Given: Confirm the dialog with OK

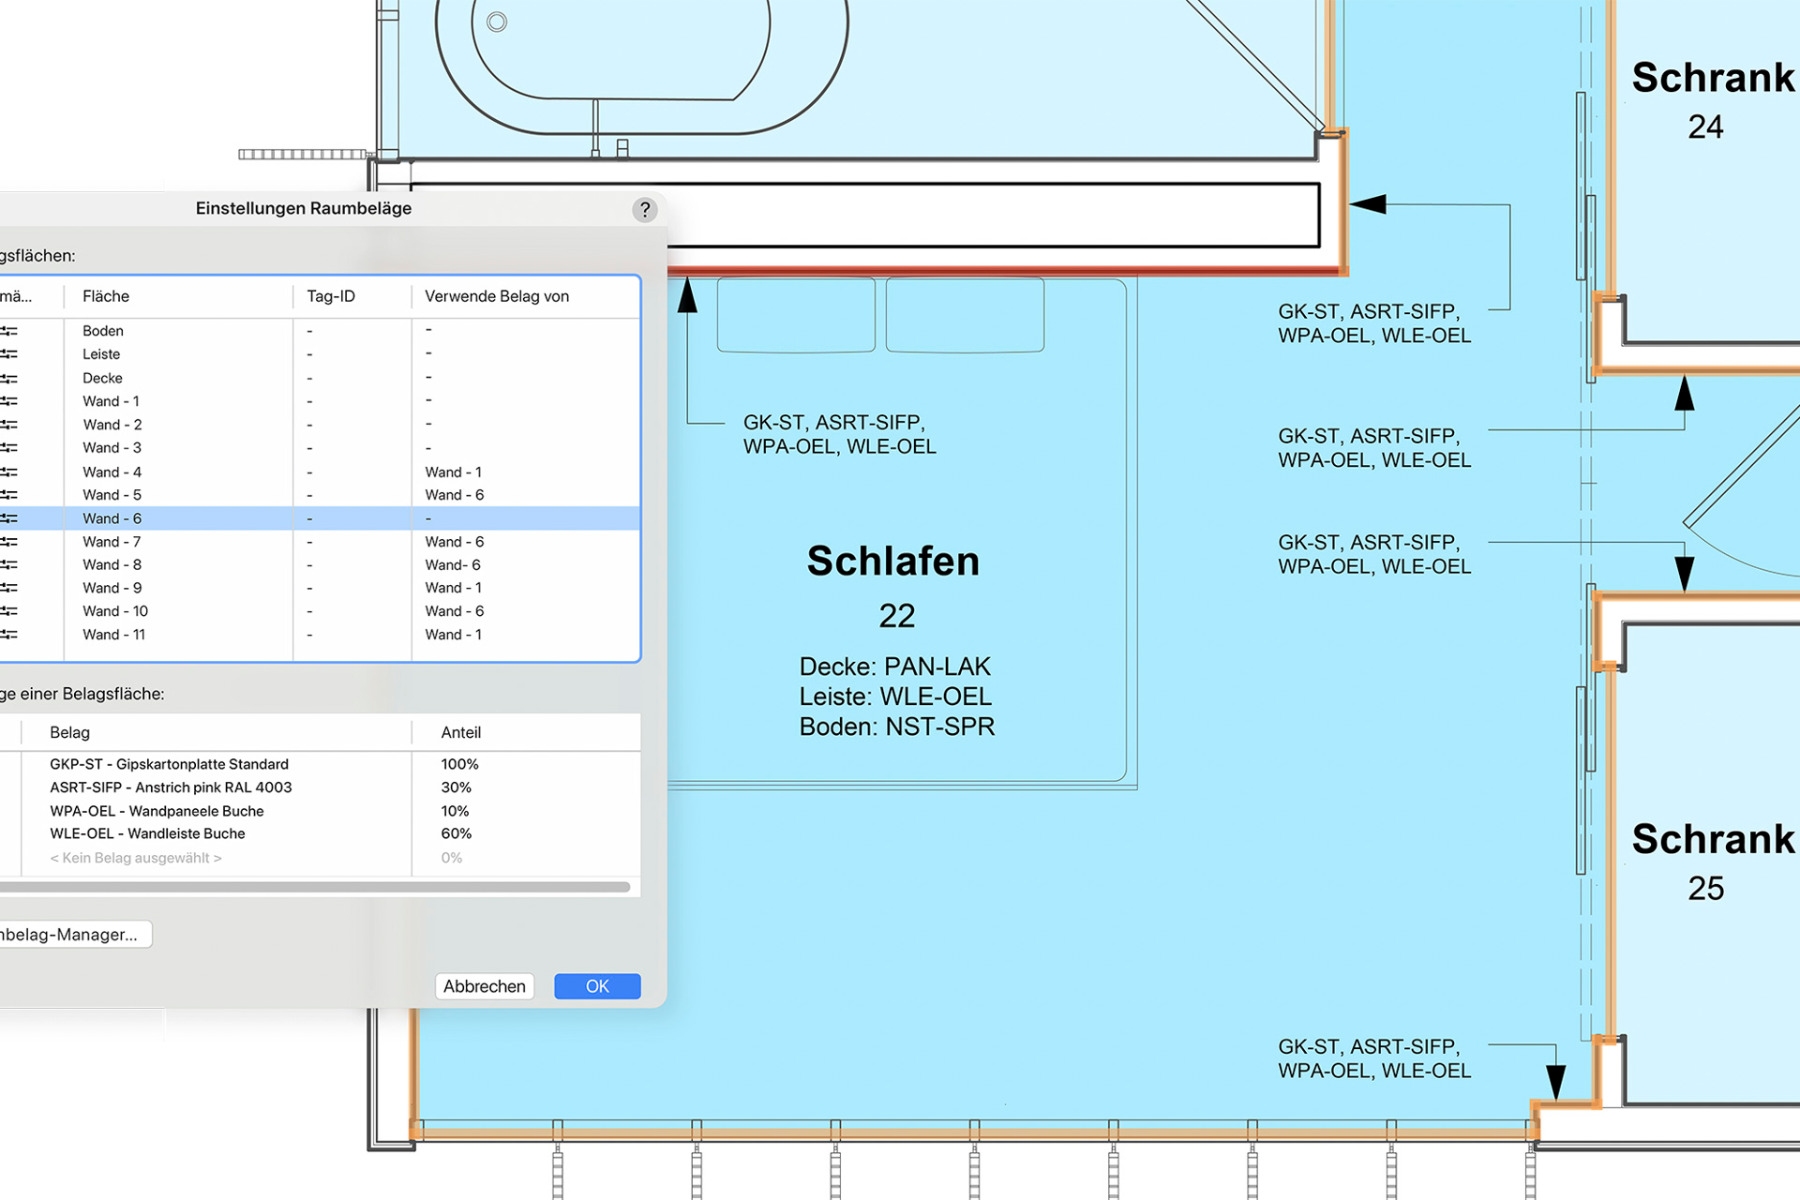Looking at the screenshot, I should coord(597,986).
